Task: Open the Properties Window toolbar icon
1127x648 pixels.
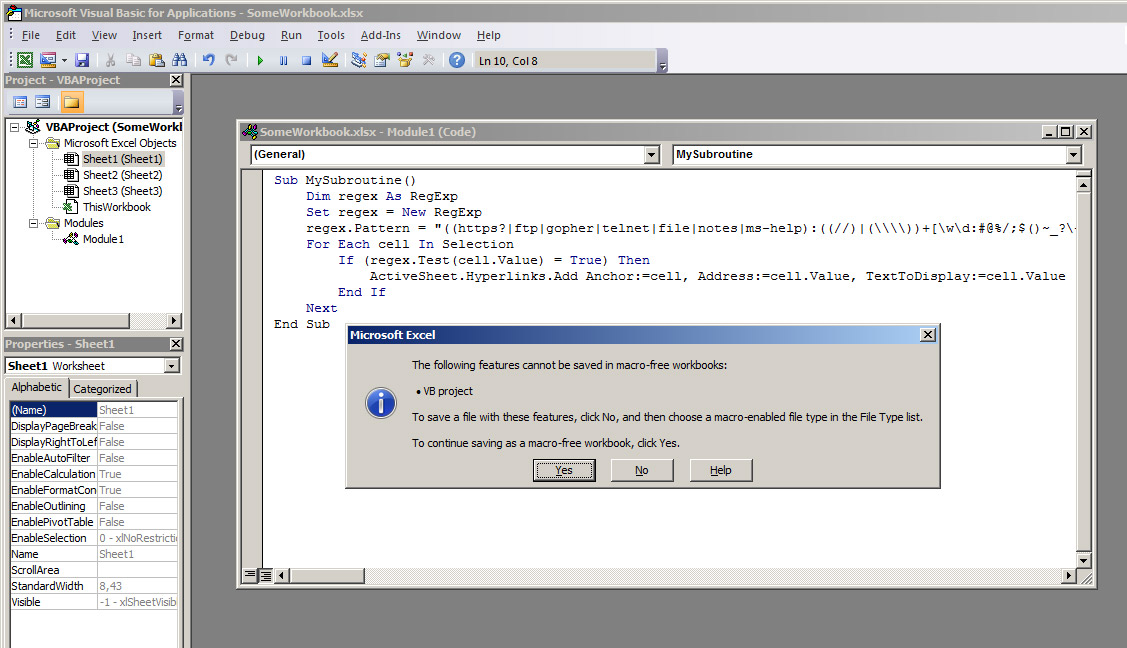Action: 382,60
